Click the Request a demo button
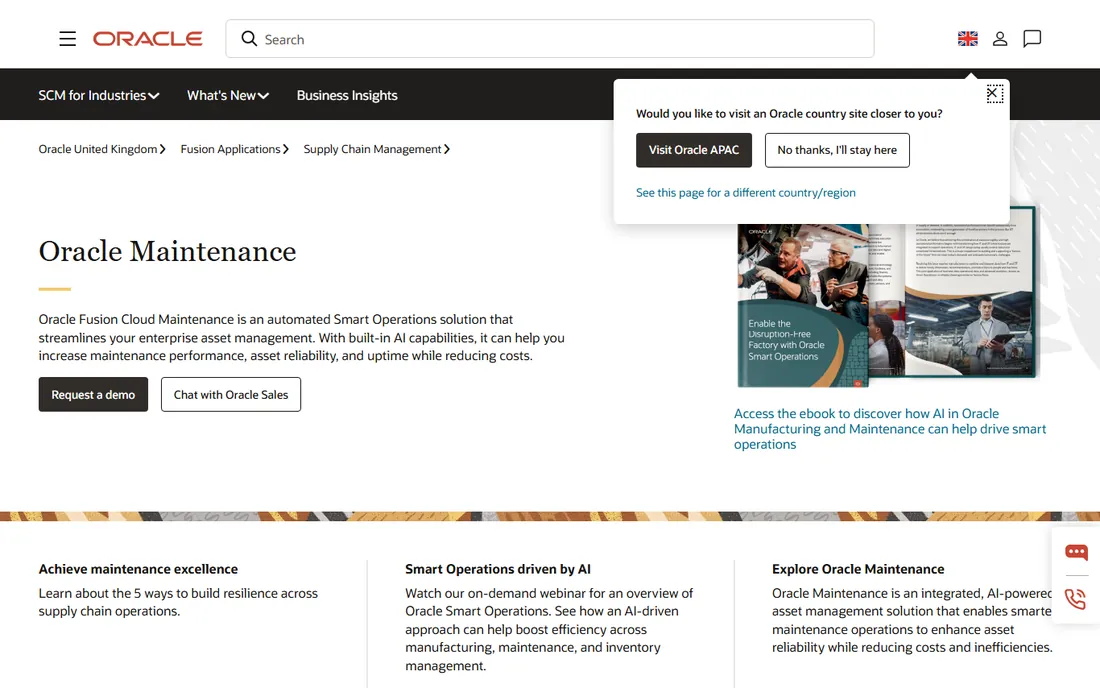 [93, 395]
